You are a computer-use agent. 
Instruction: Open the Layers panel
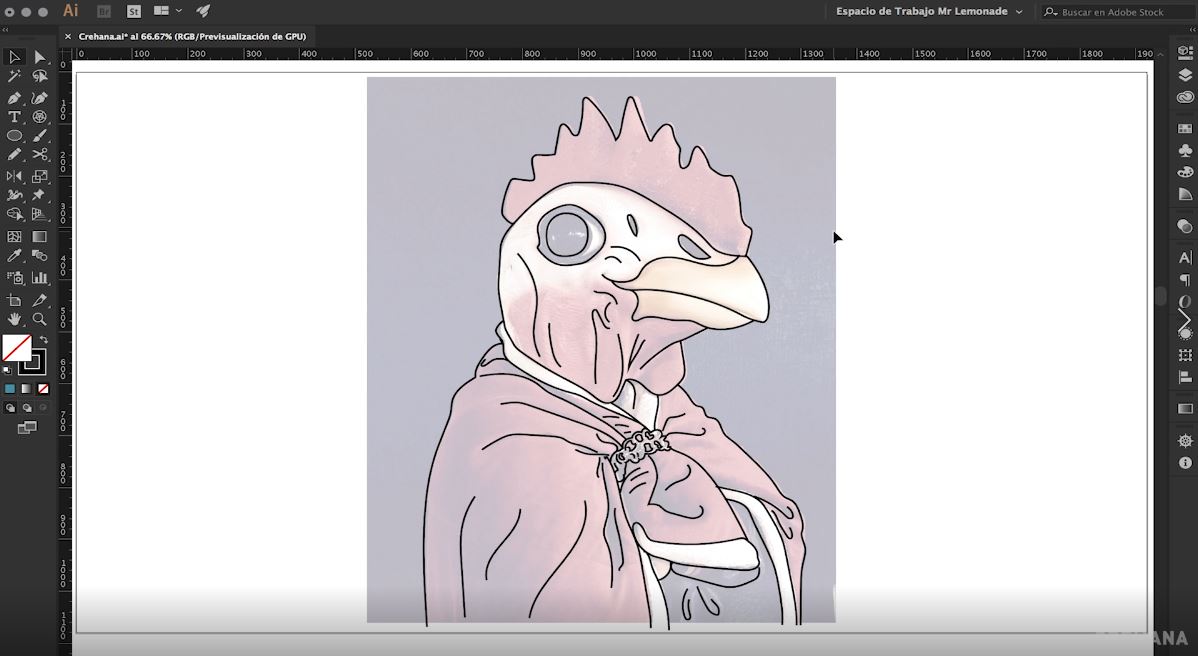1185,75
